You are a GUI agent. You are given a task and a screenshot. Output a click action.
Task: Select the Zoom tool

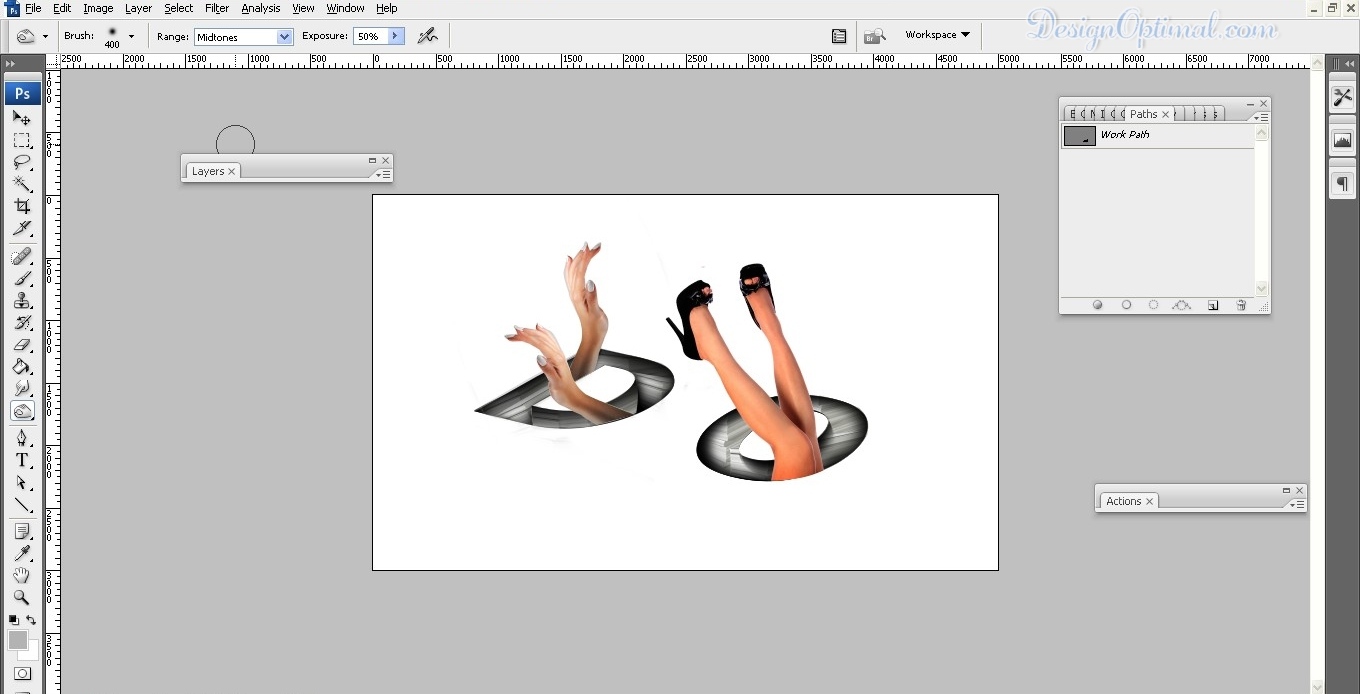pyautogui.click(x=22, y=598)
